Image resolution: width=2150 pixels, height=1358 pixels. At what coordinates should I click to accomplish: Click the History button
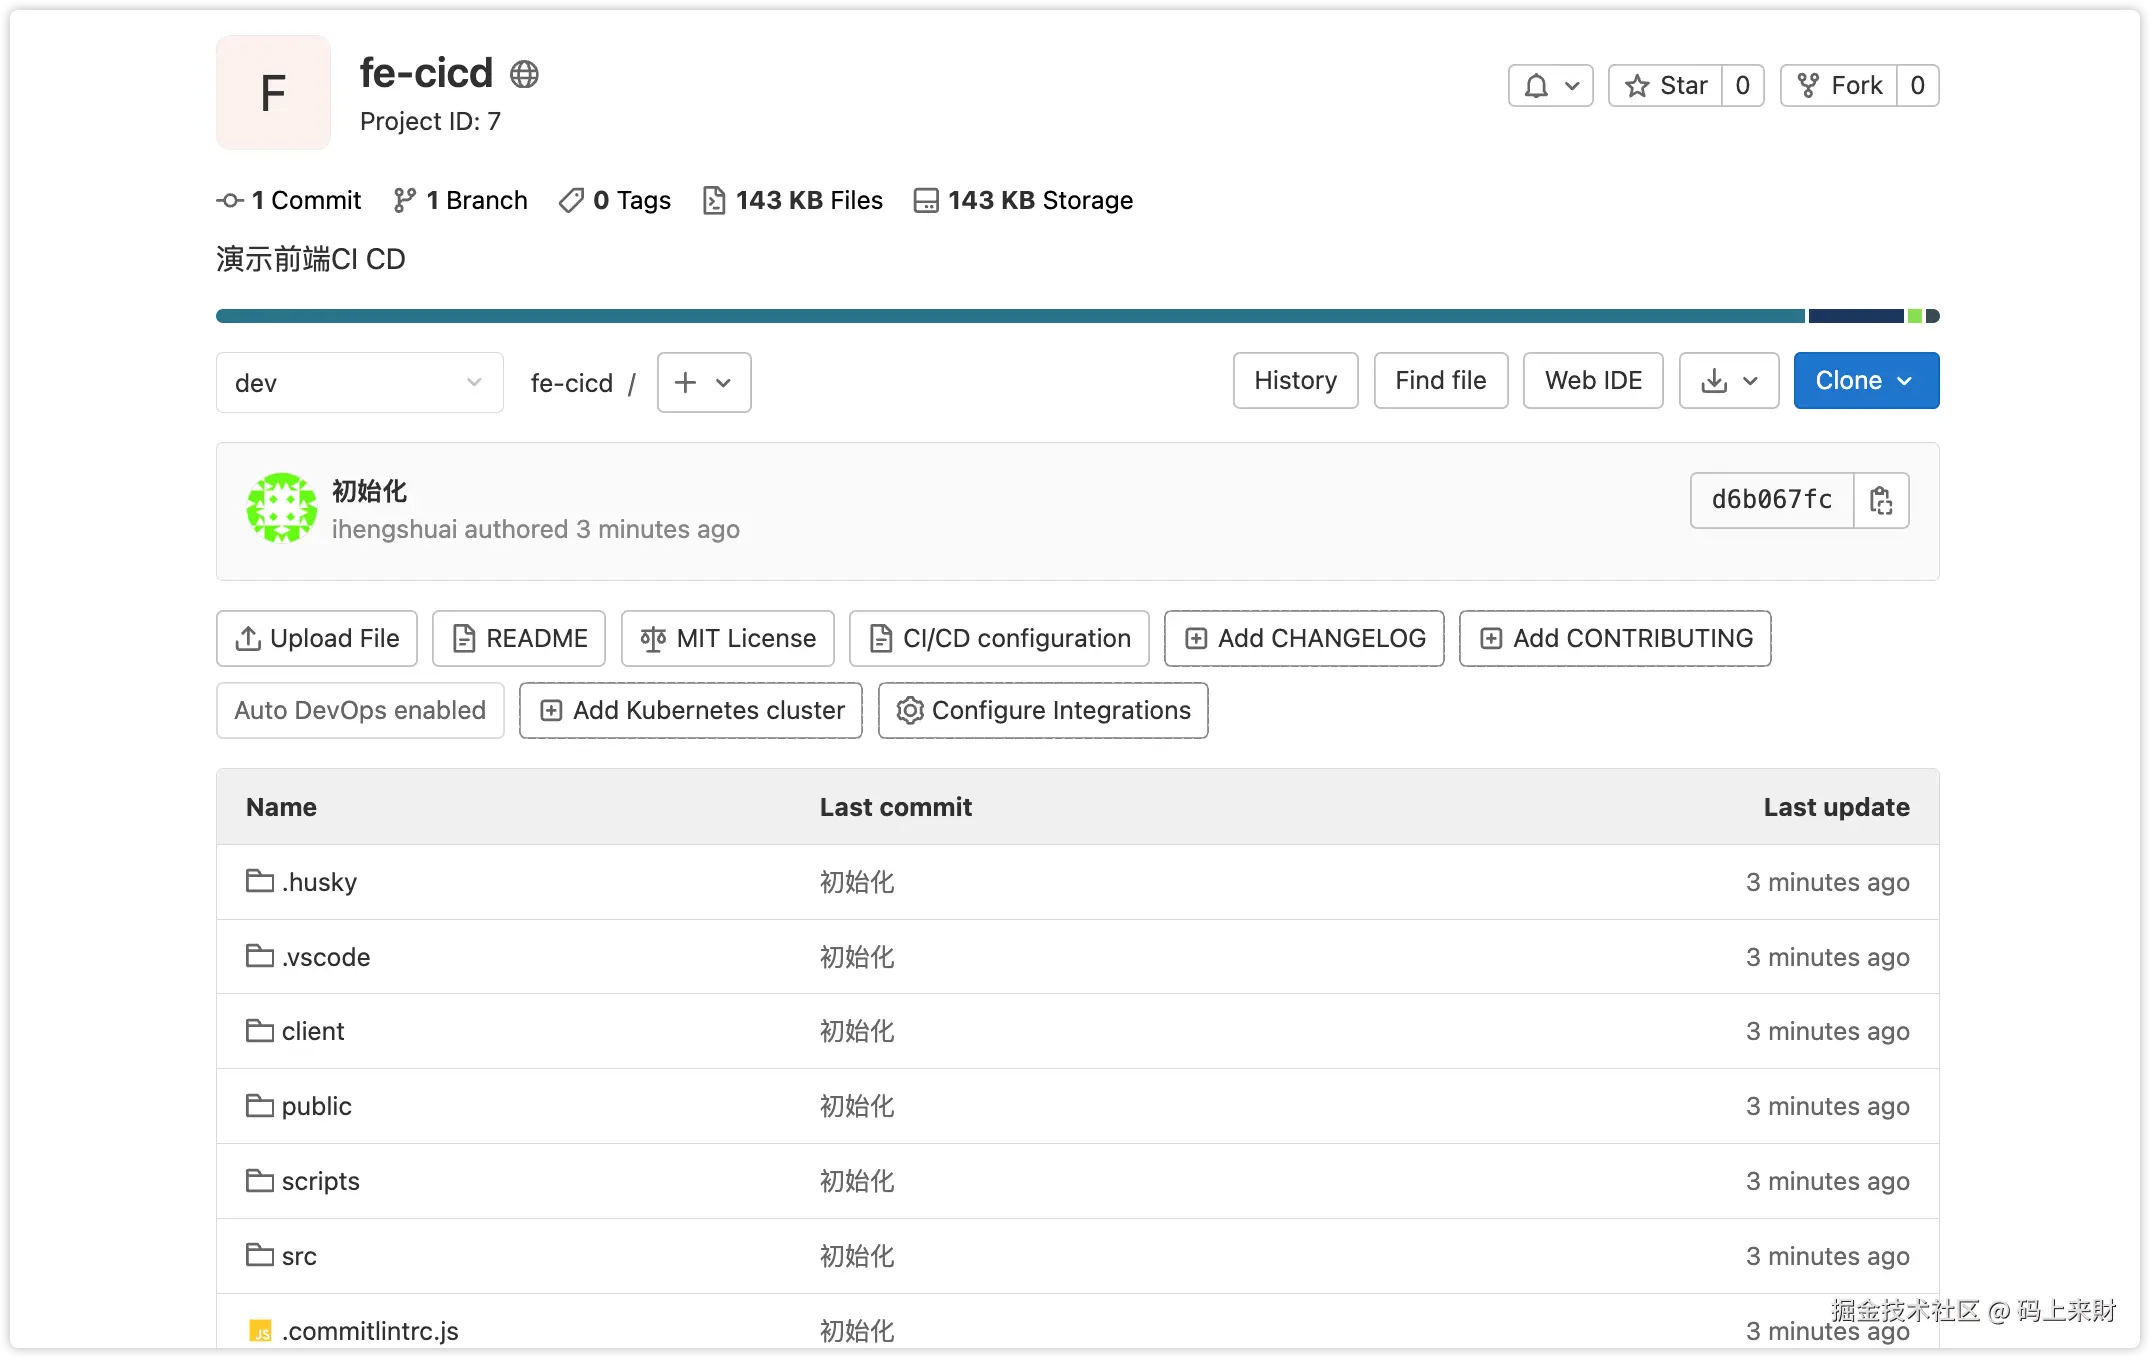click(x=1295, y=381)
